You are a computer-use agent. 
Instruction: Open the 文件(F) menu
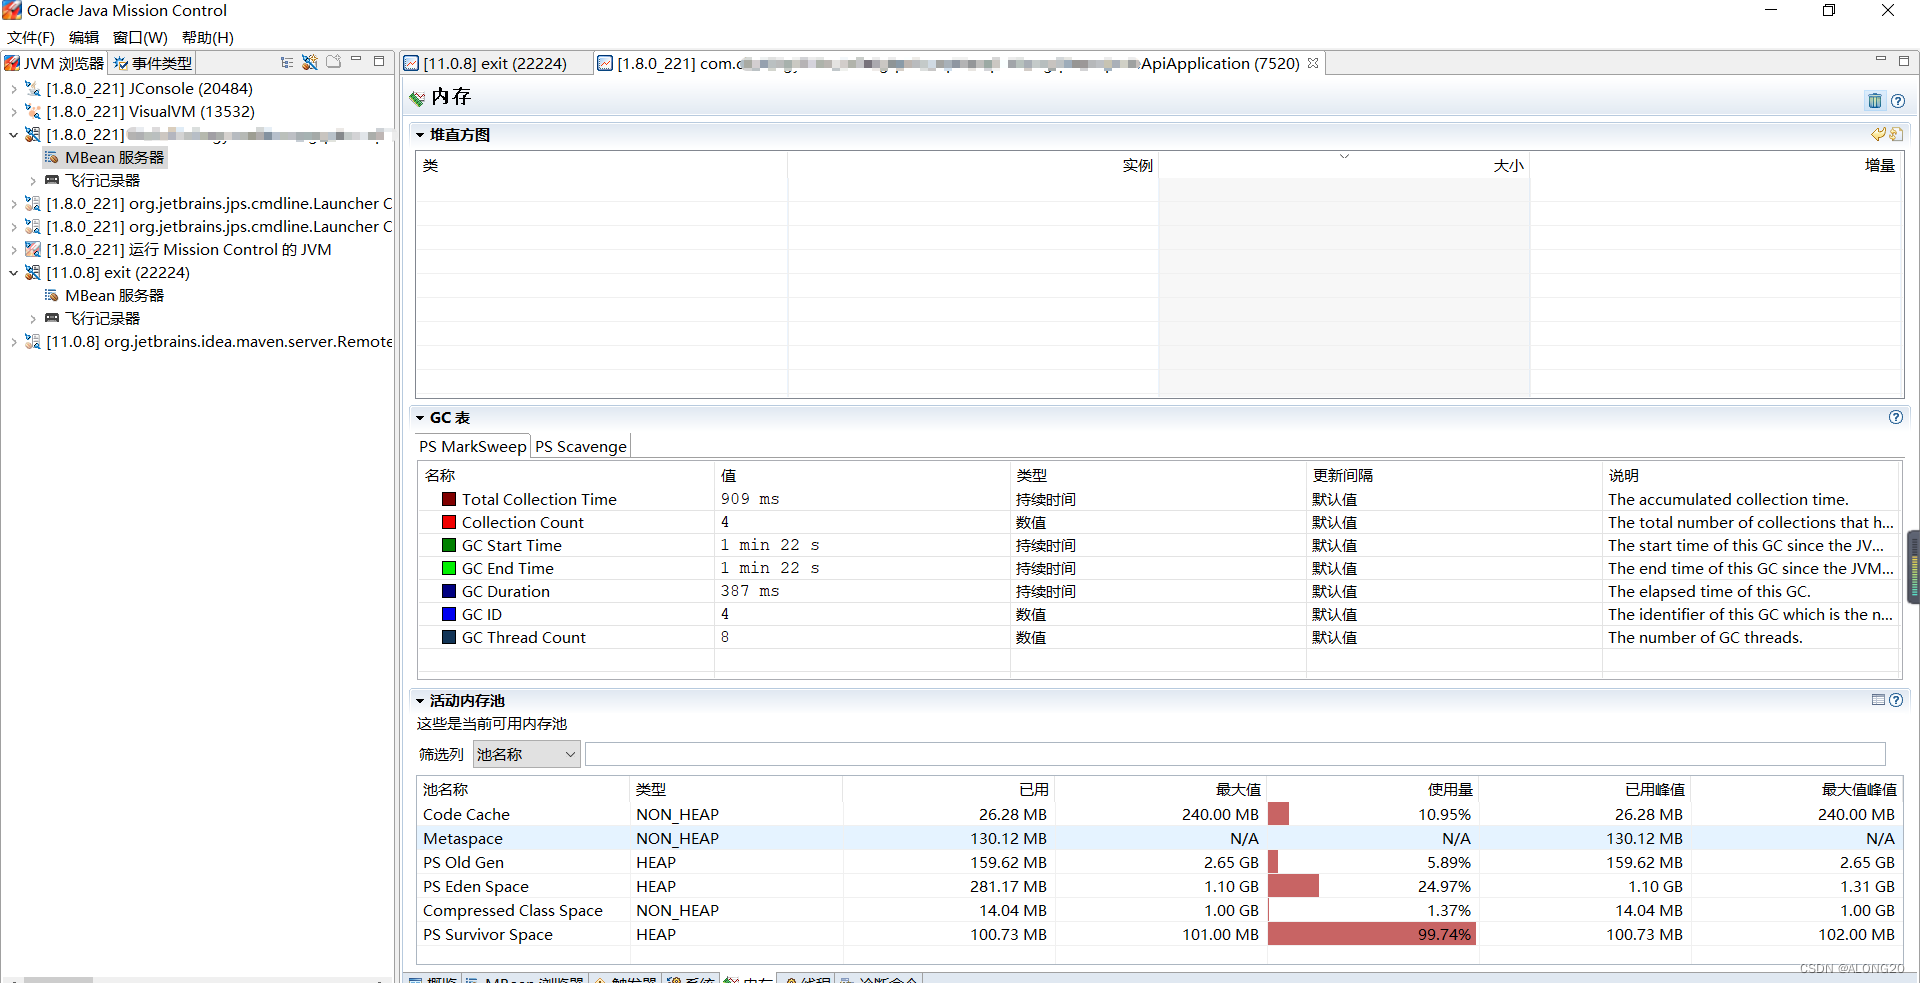(31, 37)
